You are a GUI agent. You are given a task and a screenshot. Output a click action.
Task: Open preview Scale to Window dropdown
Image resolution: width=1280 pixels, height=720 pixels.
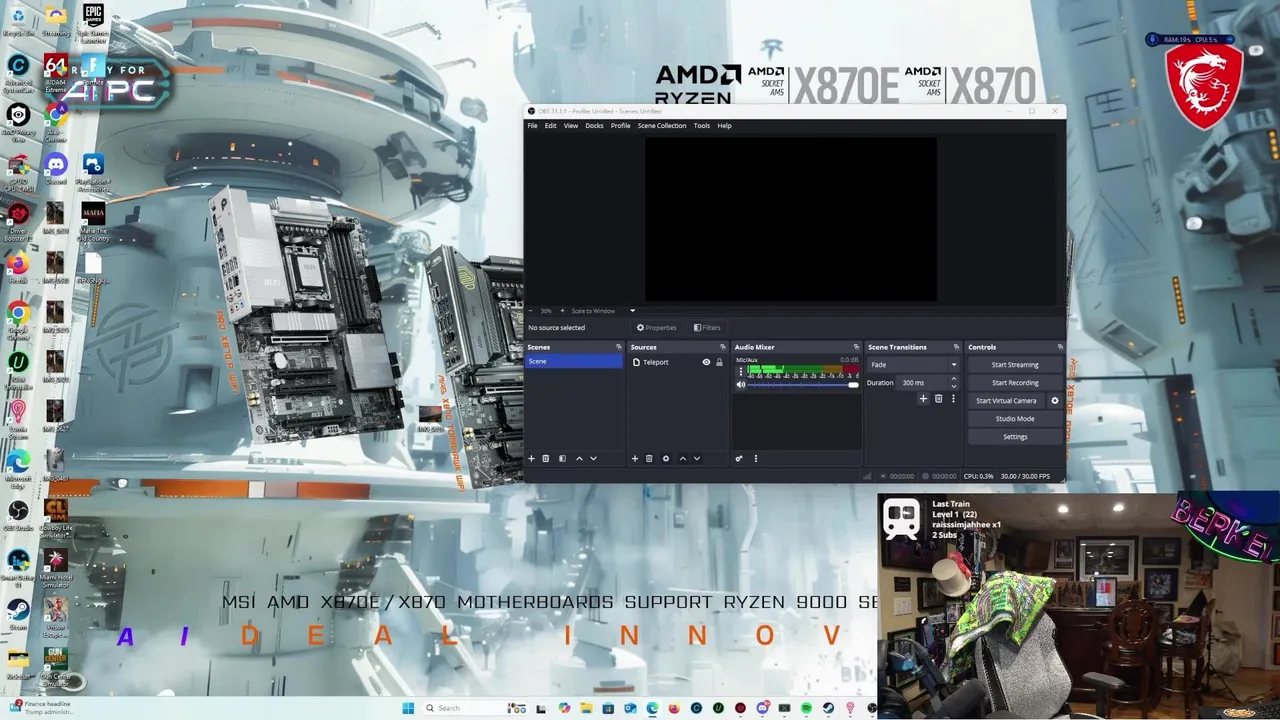[603, 311]
